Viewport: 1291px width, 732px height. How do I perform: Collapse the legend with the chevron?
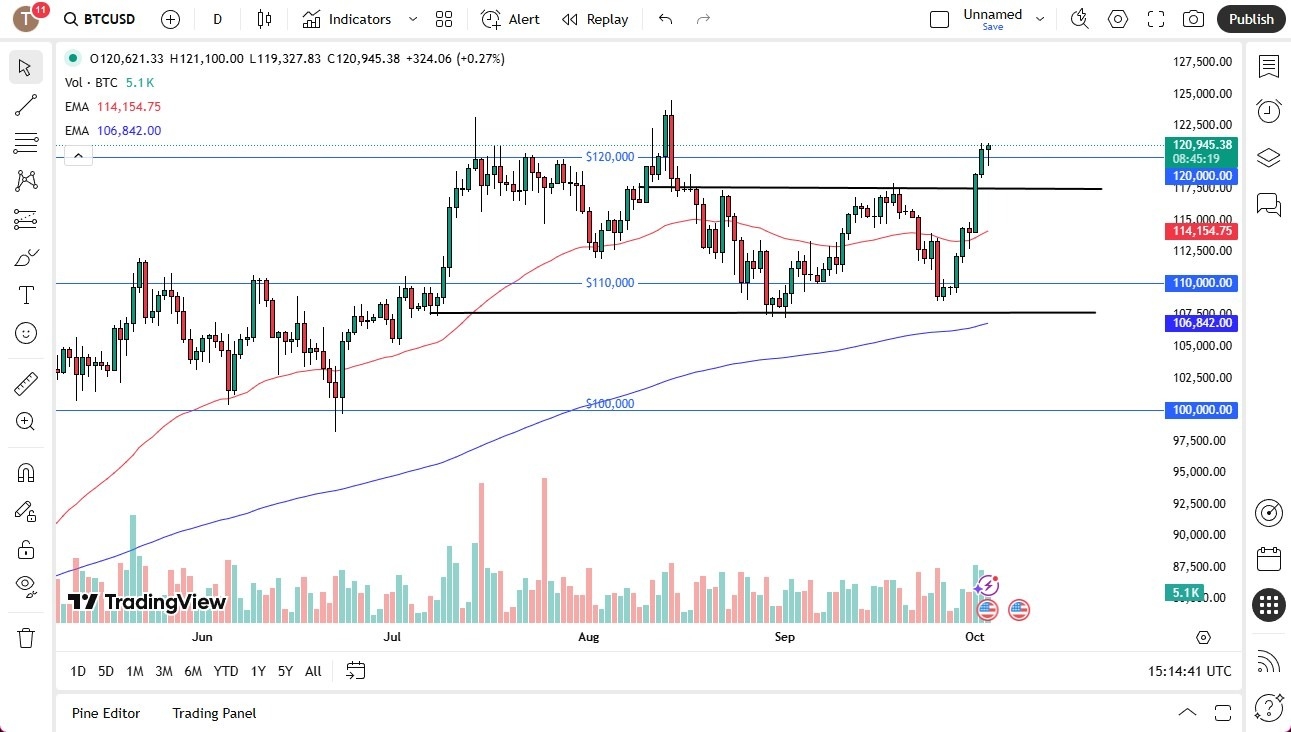click(78, 155)
